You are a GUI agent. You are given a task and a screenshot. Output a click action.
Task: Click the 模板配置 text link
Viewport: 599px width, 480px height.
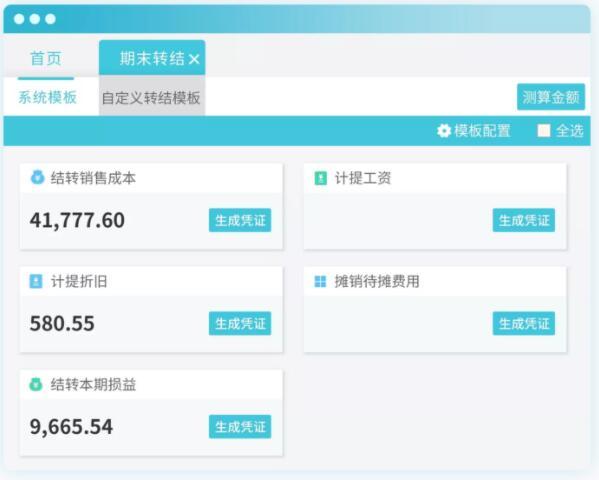click(x=482, y=131)
